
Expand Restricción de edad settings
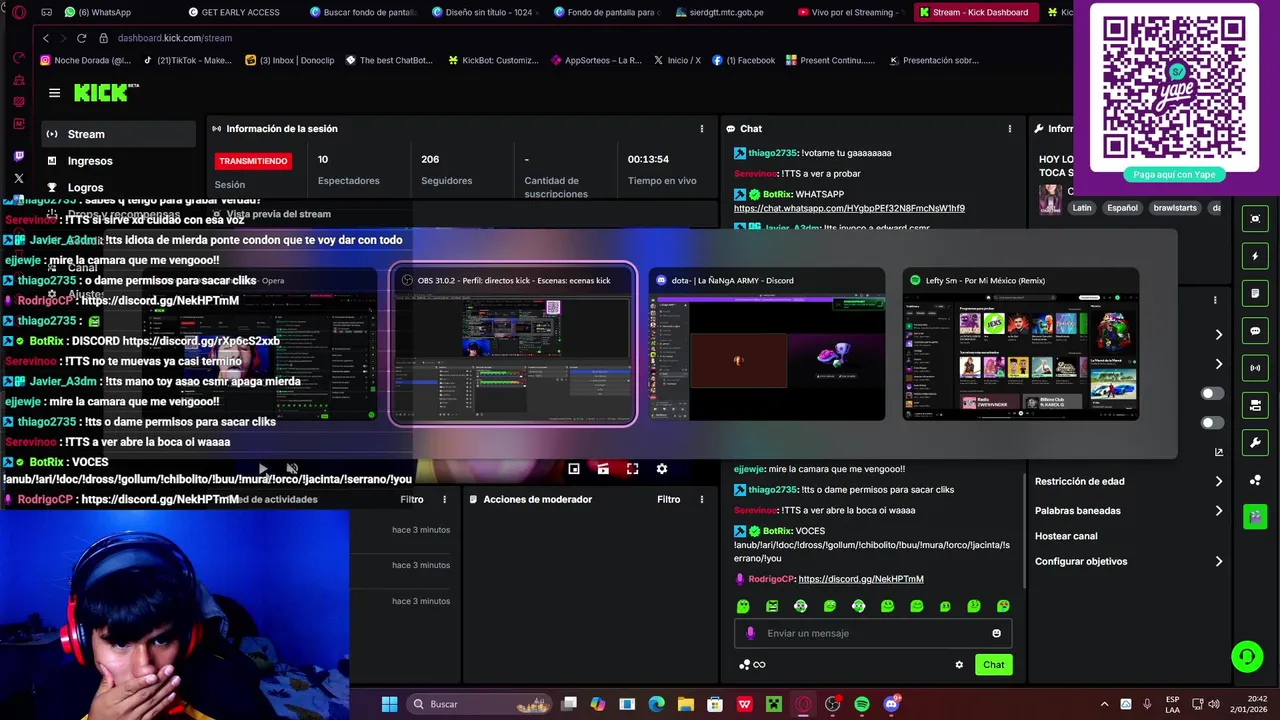(1218, 481)
